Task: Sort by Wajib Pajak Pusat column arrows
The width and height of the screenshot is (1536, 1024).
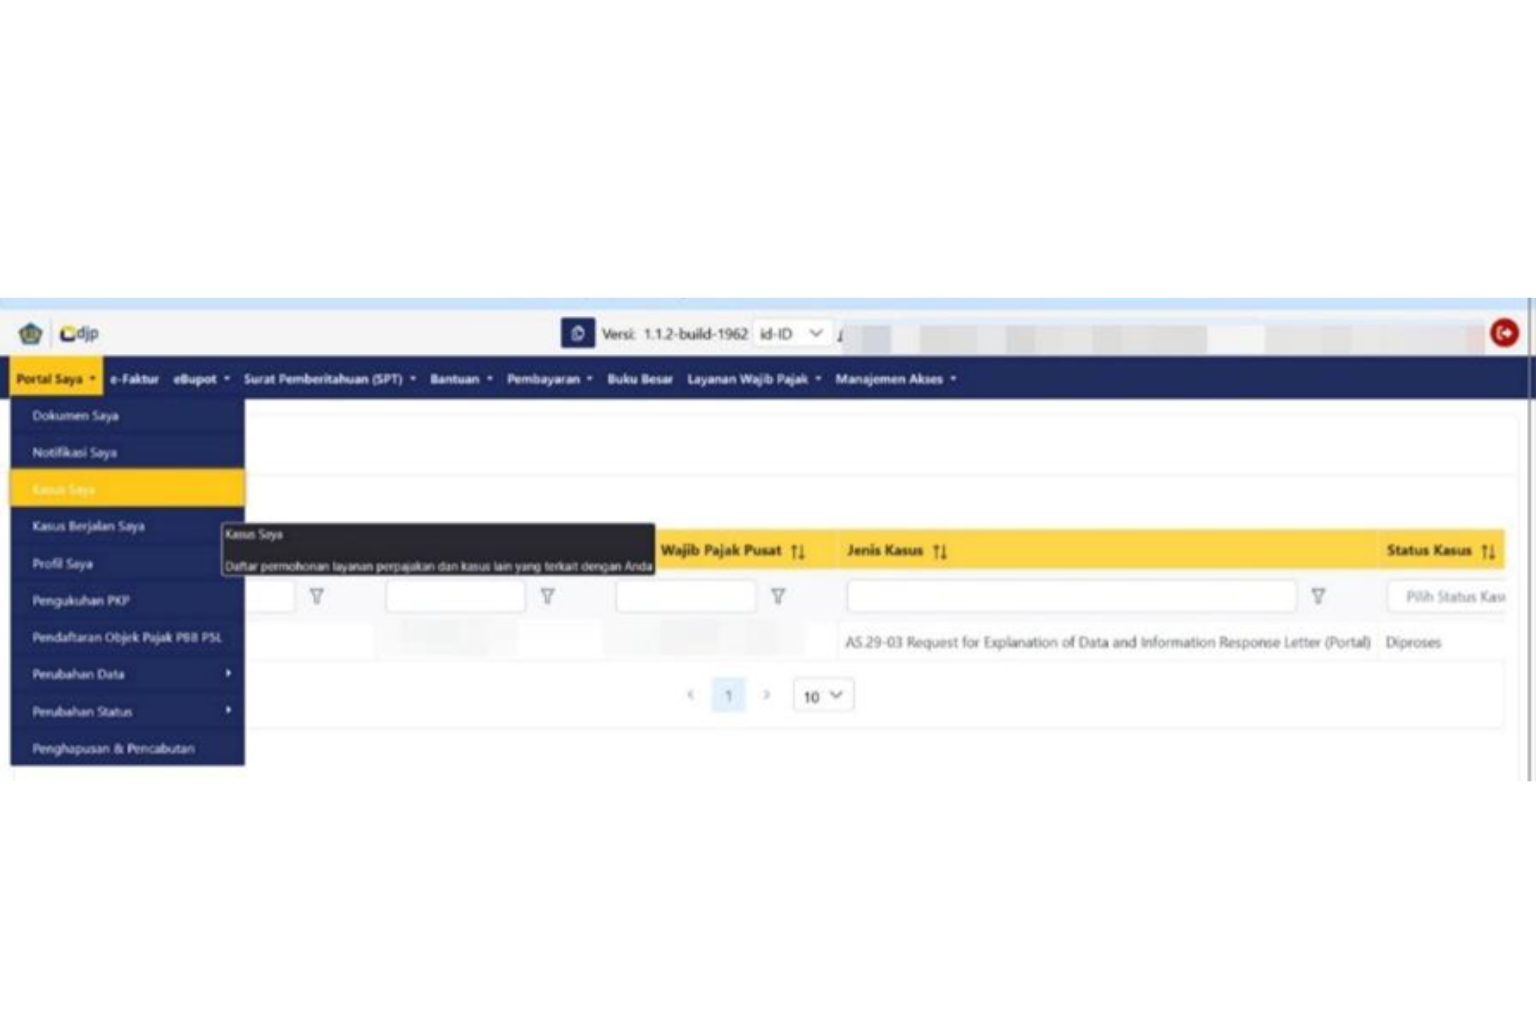Action: coord(797,551)
